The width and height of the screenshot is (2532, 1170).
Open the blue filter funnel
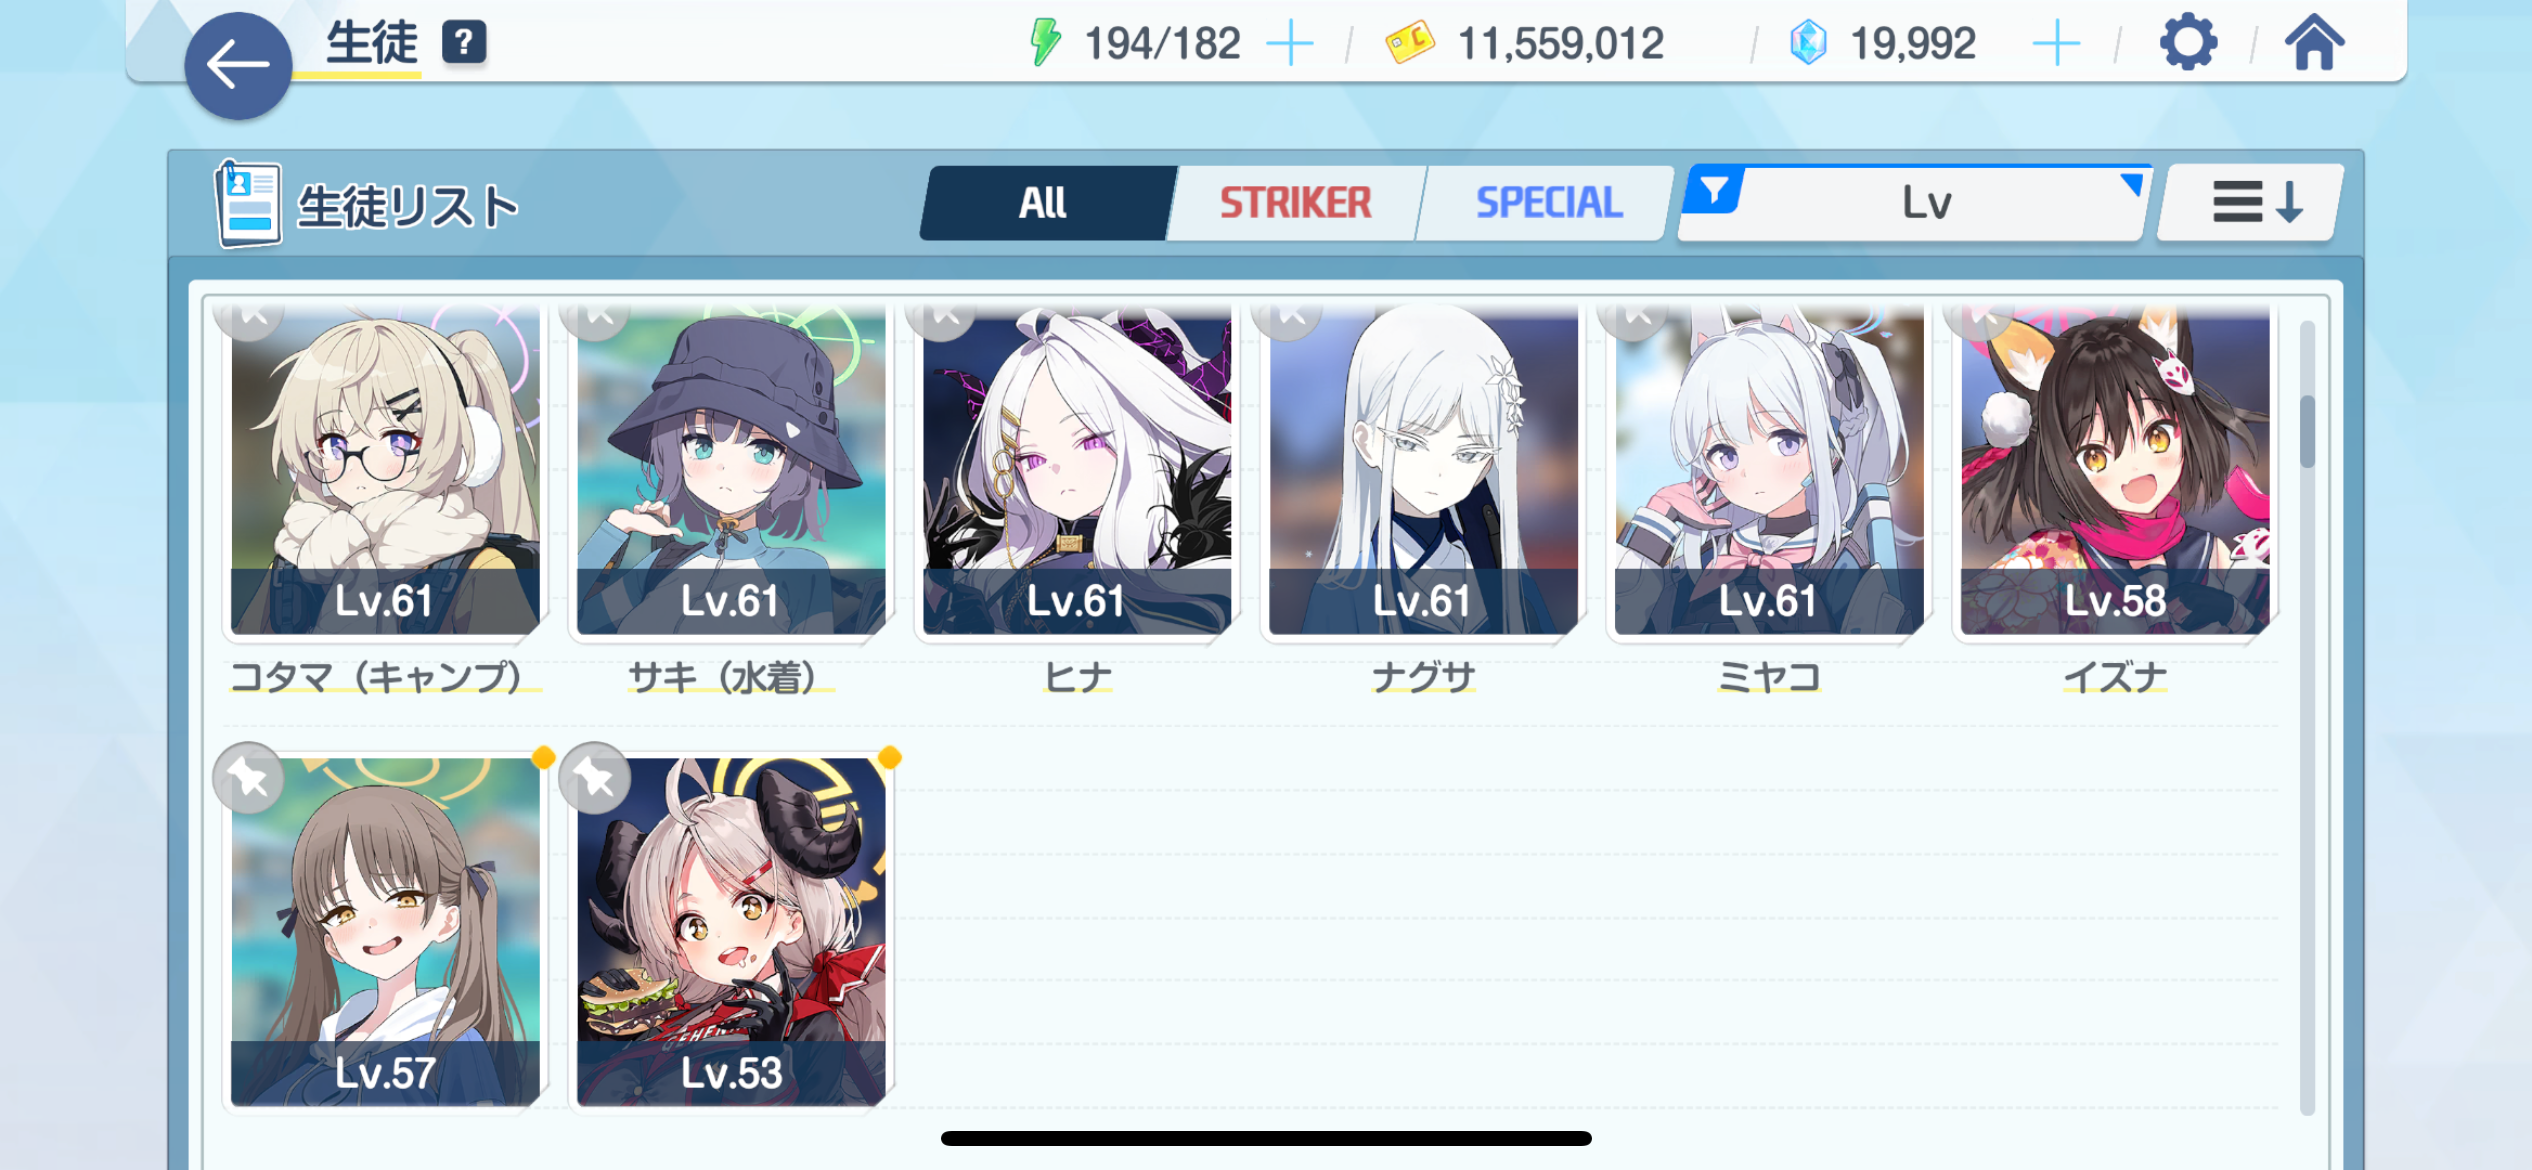click(x=1714, y=190)
